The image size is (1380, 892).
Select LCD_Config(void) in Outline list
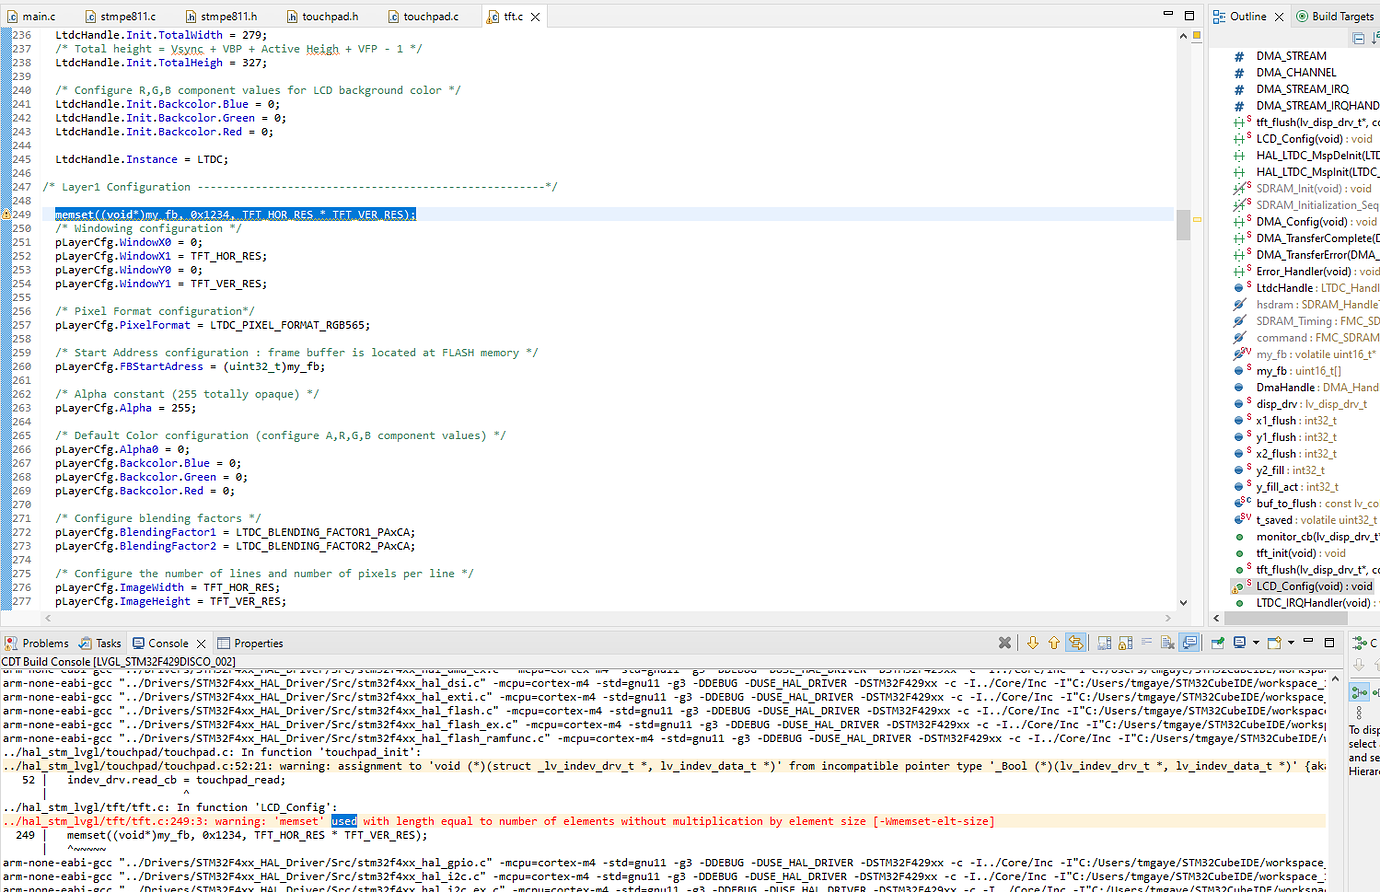tap(1313, 586)
